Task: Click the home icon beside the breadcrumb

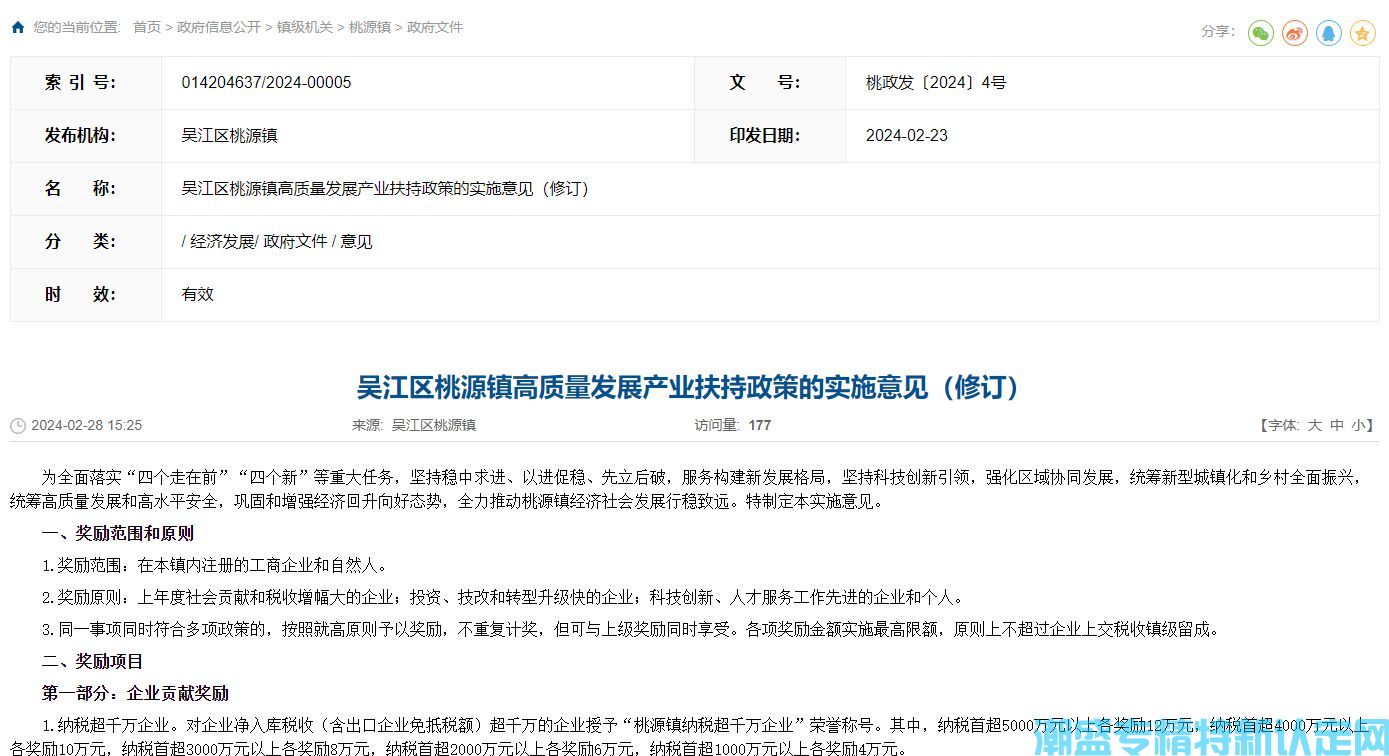Action: [18, 27]
